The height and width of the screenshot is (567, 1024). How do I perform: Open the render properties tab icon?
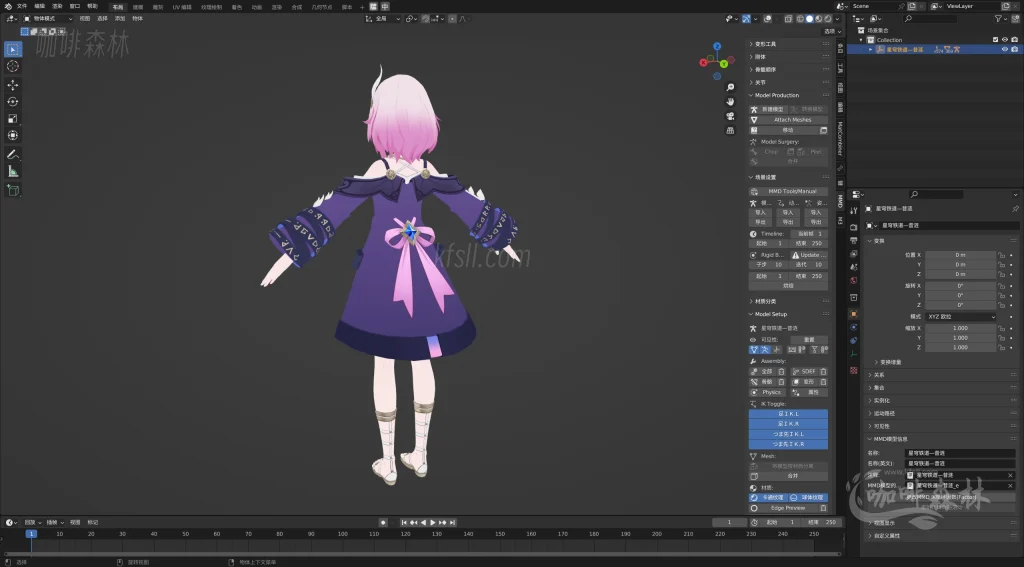pos(854,227)
